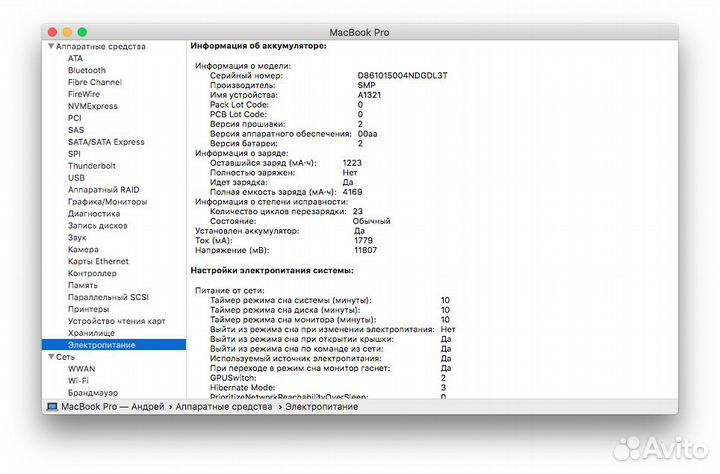Select Запись дисков in the sidebar
The width and height of the screenshot is (720, 474).
(x=97, y=226)
